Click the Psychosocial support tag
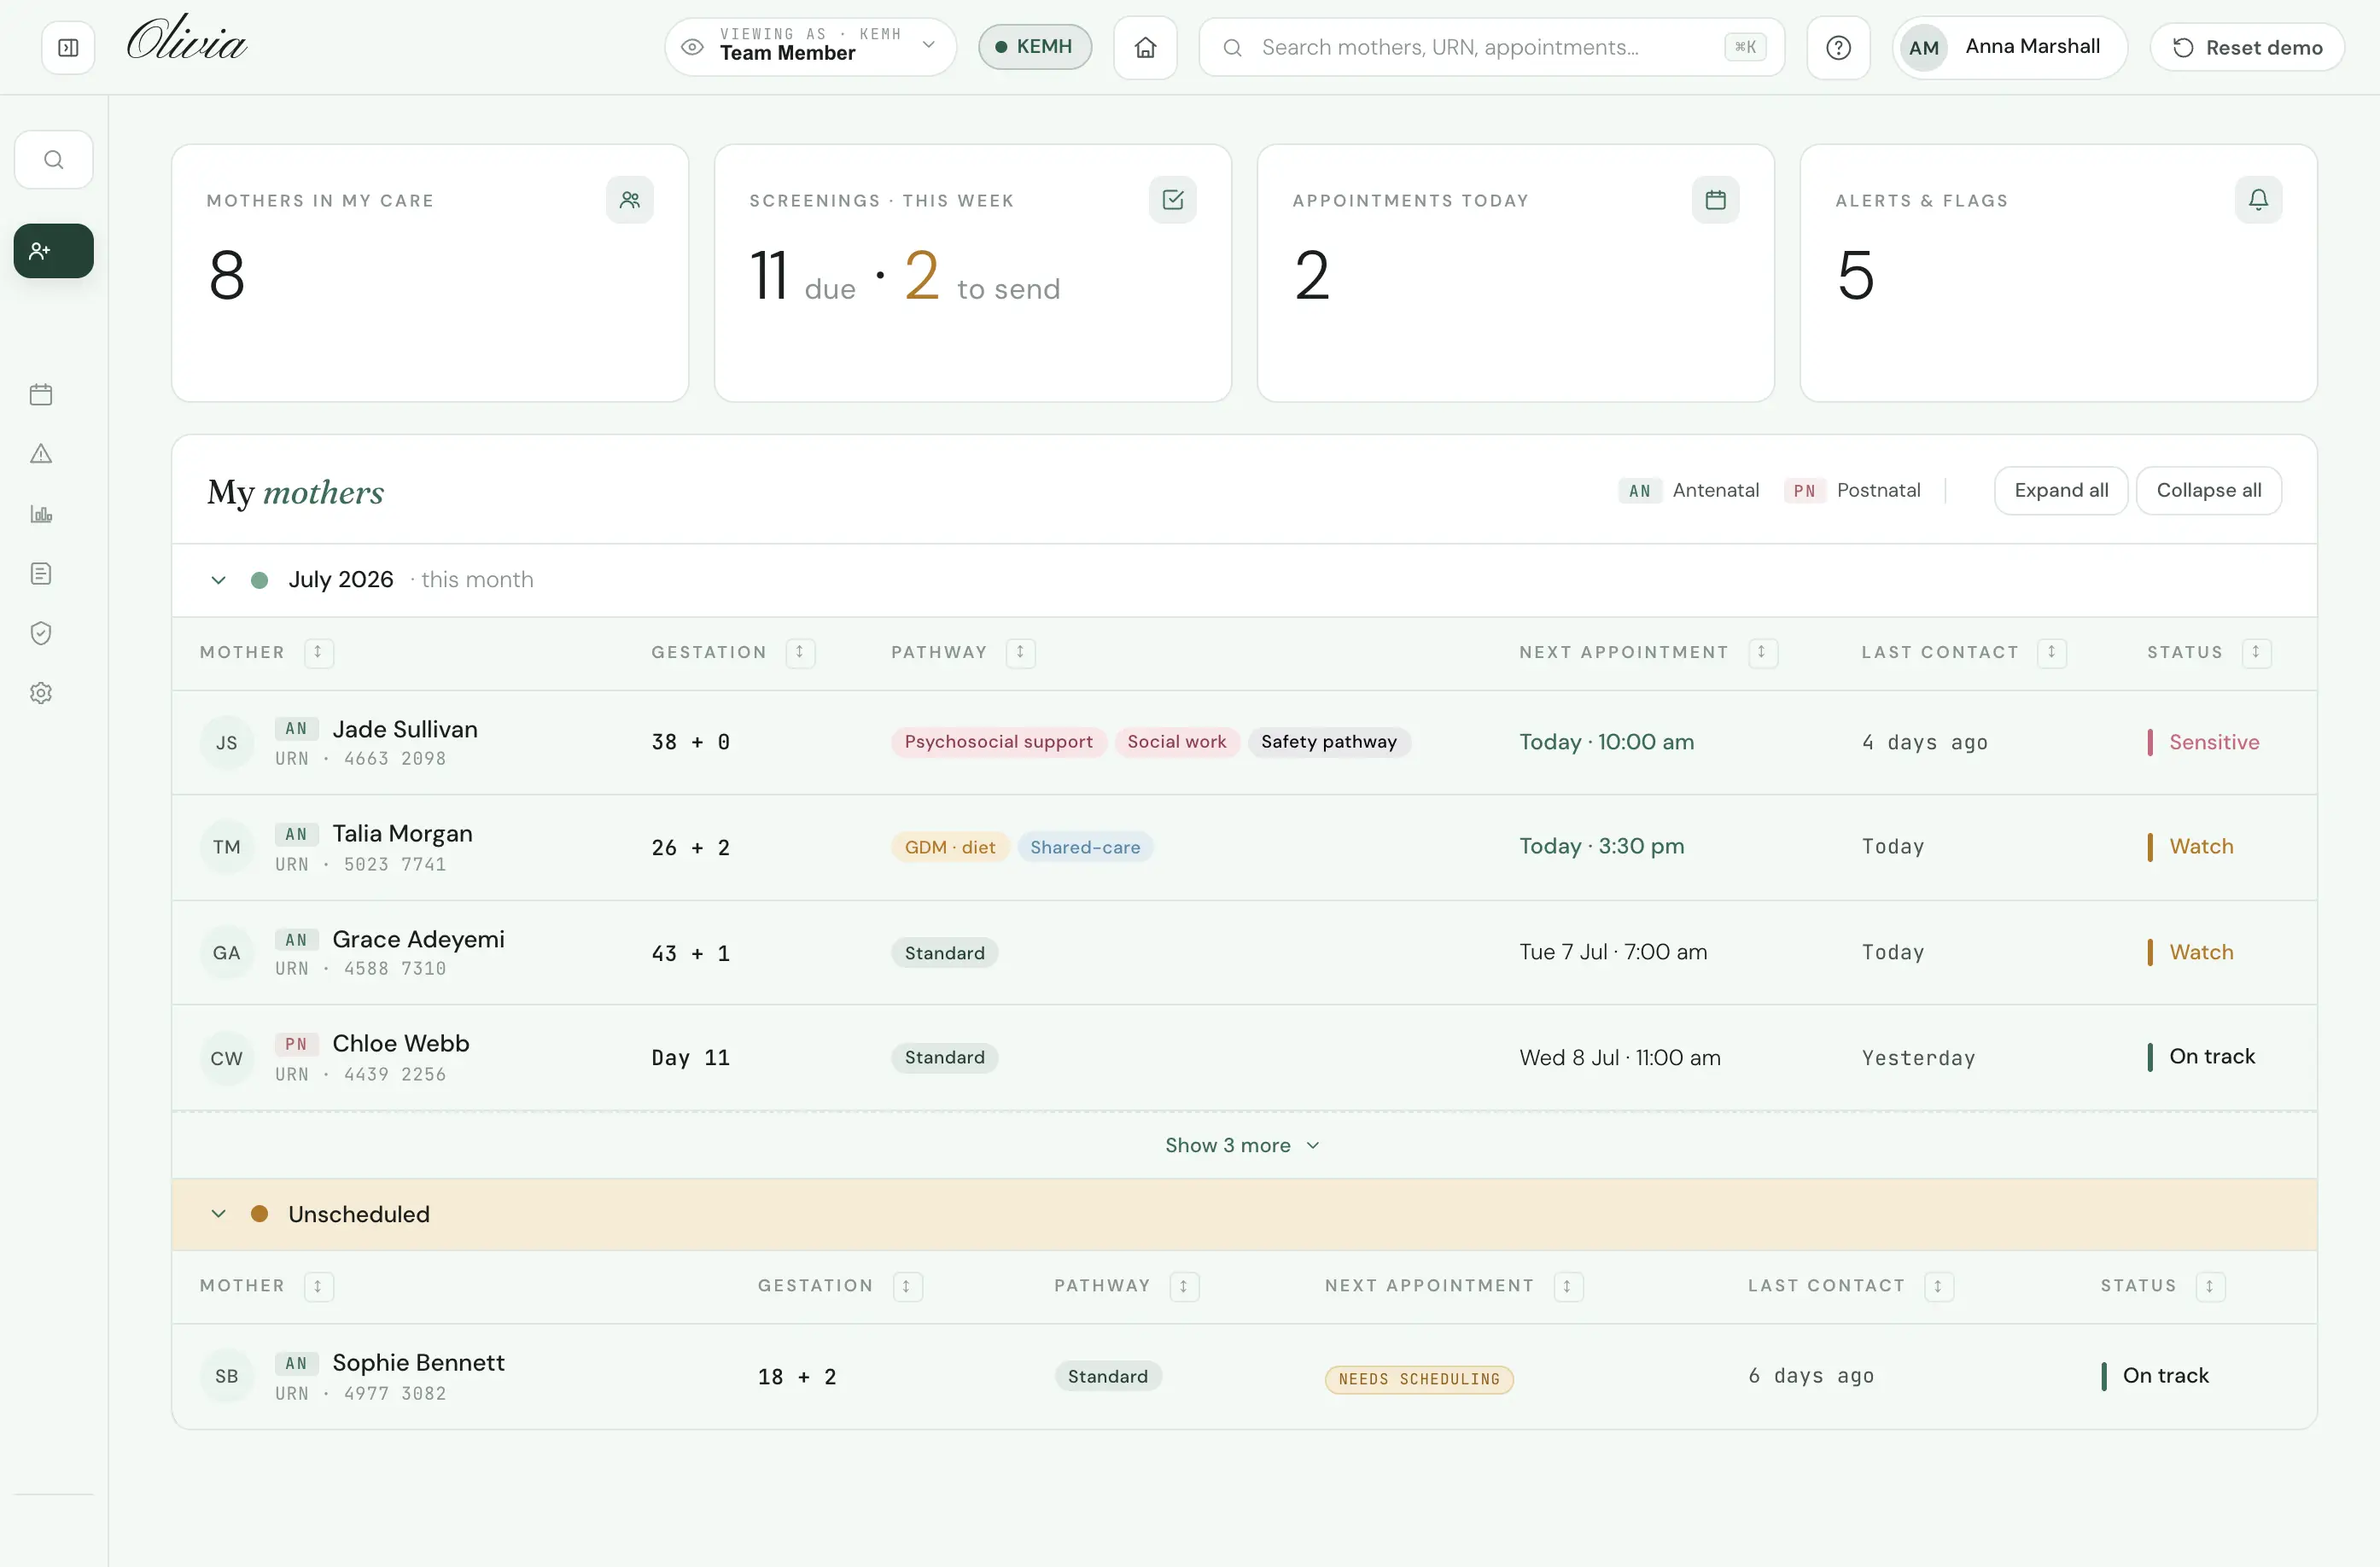This screenshot has width=2380, height=1567. (x=998, y=742)
